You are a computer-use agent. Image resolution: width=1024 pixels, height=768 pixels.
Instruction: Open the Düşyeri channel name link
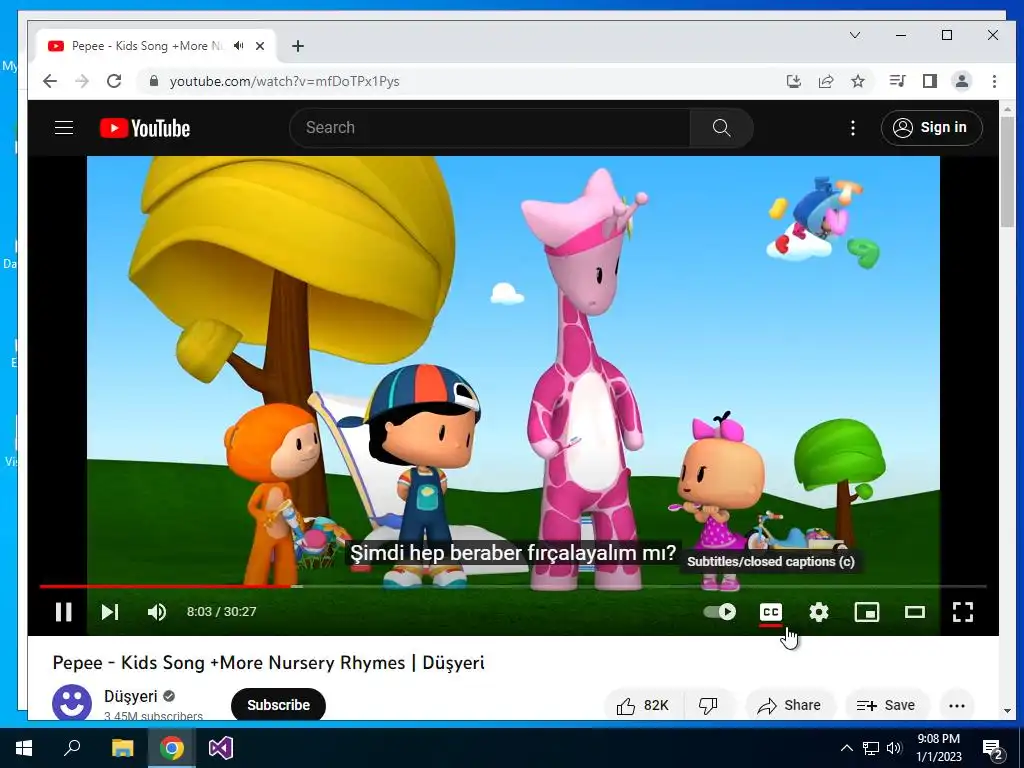tap(131, 696)
